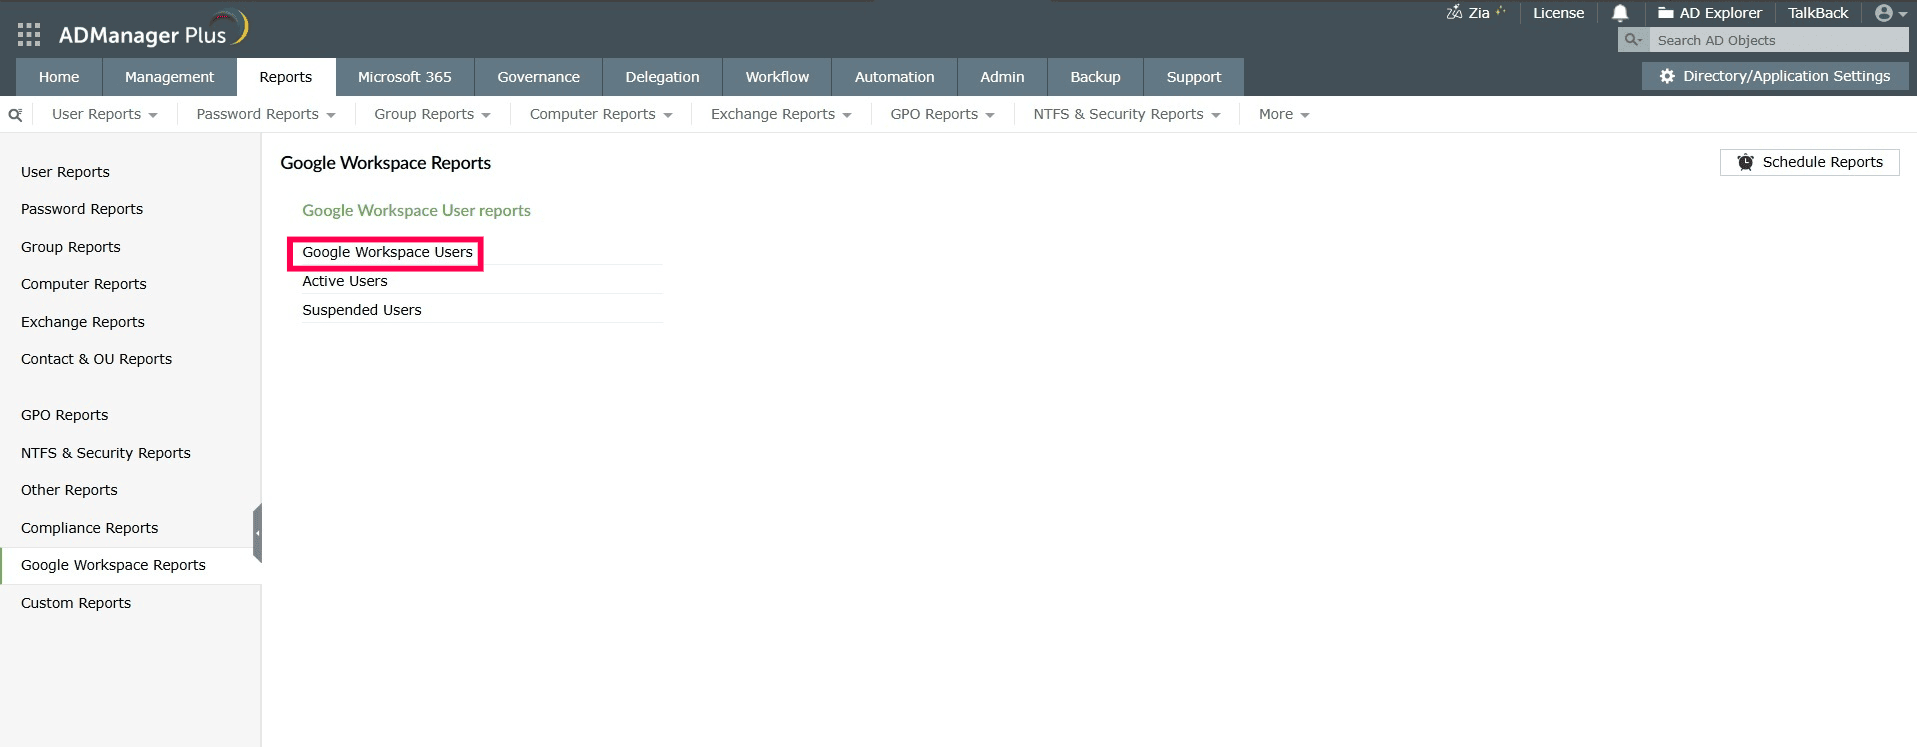Open the Admin tab
1917x747 pixels.
(x=1002, y=77)
